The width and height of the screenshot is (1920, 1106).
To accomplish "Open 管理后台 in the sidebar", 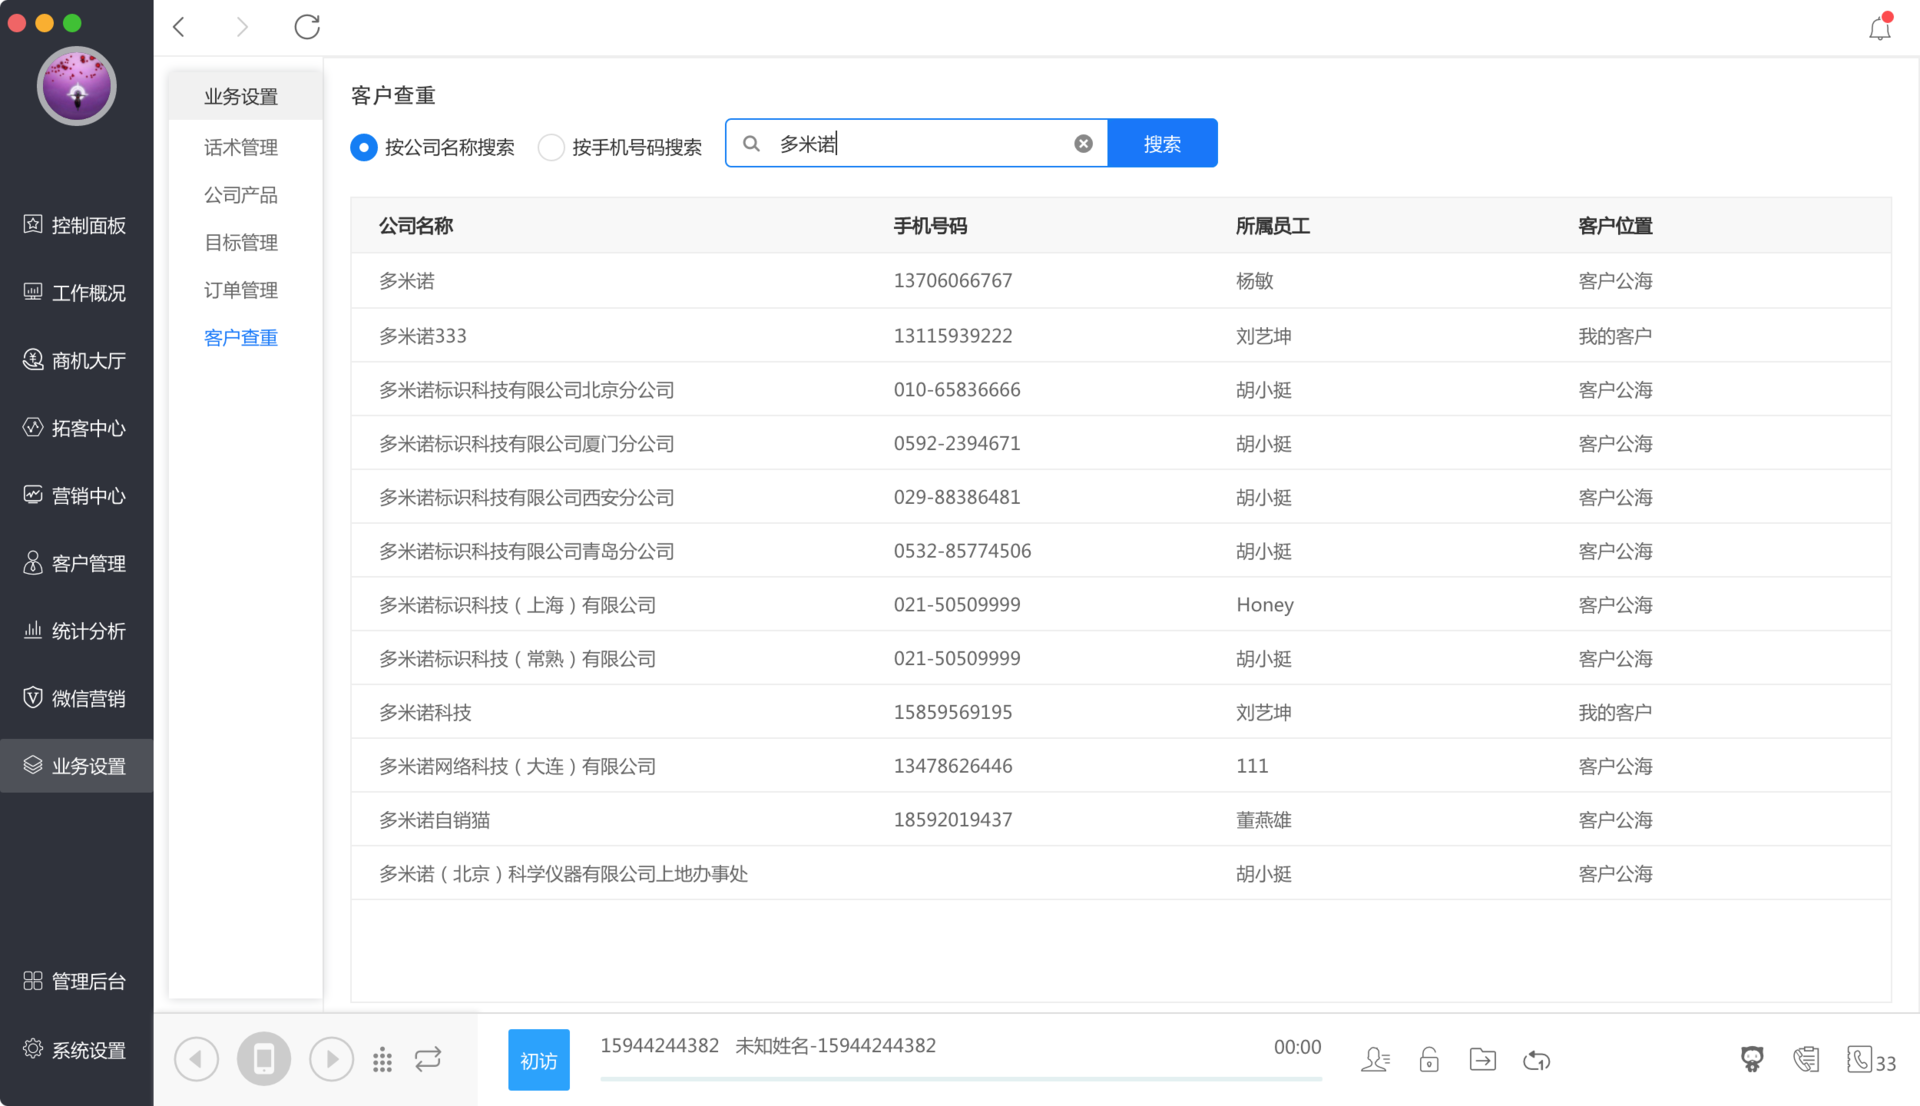I will tap(76, 982).
